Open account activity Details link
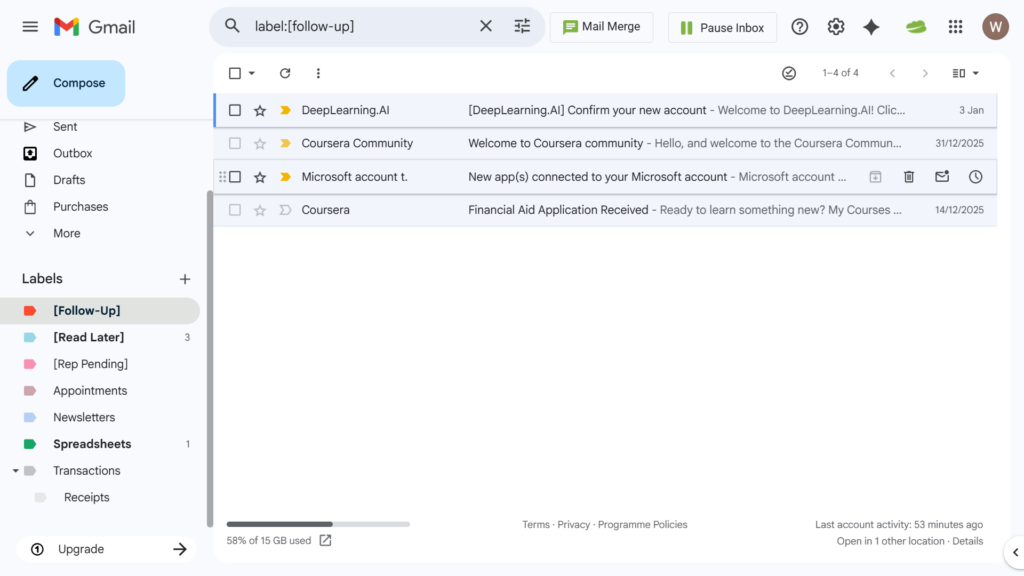Viewport: 1024px width, 576px height. (967, 541)
